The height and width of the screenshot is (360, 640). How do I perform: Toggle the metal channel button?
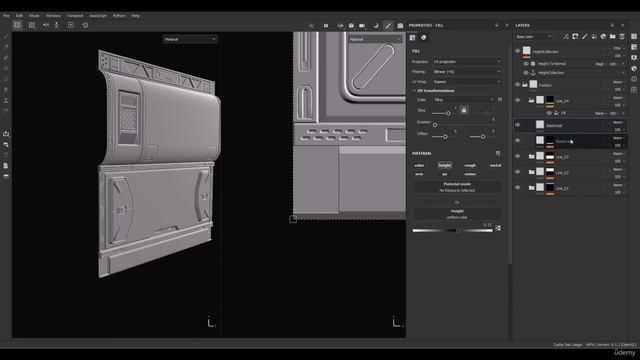[495, 165]
